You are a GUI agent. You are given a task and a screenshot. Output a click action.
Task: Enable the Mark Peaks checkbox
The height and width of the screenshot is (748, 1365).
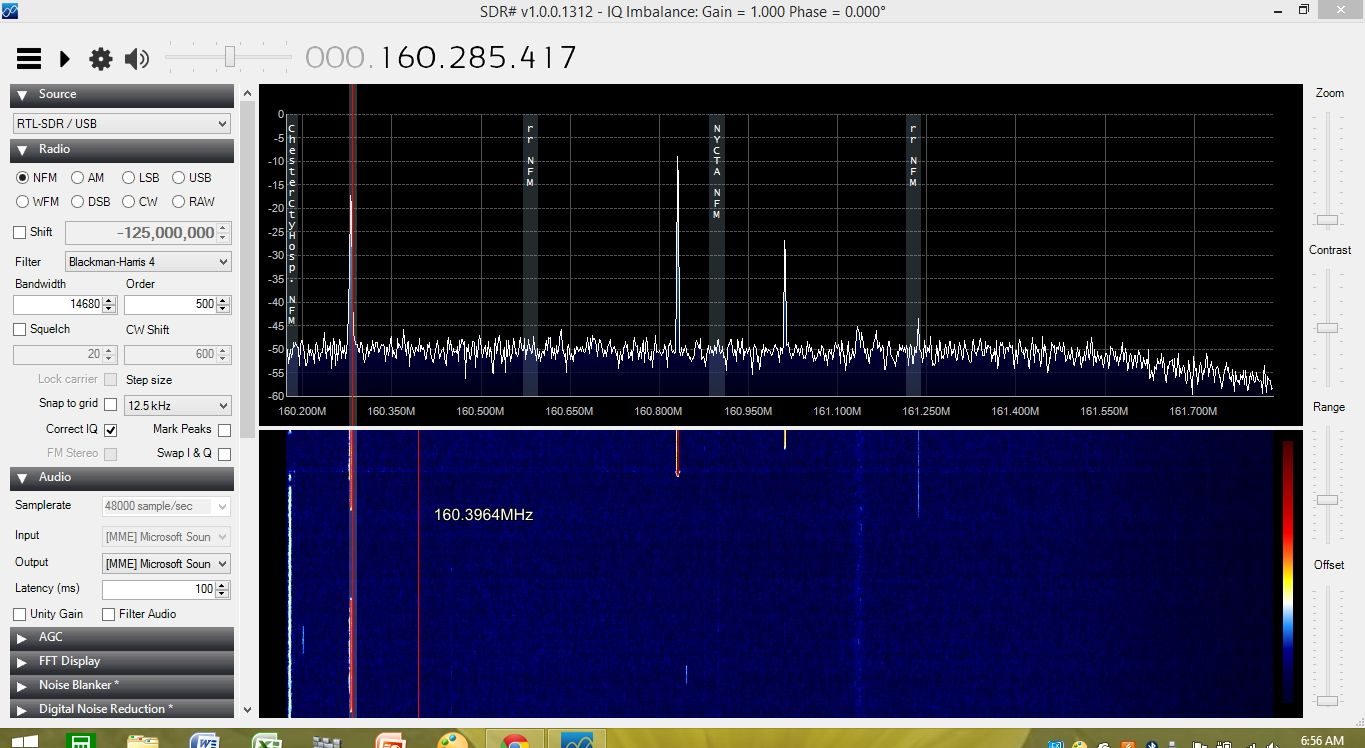(x=224, y=430)
